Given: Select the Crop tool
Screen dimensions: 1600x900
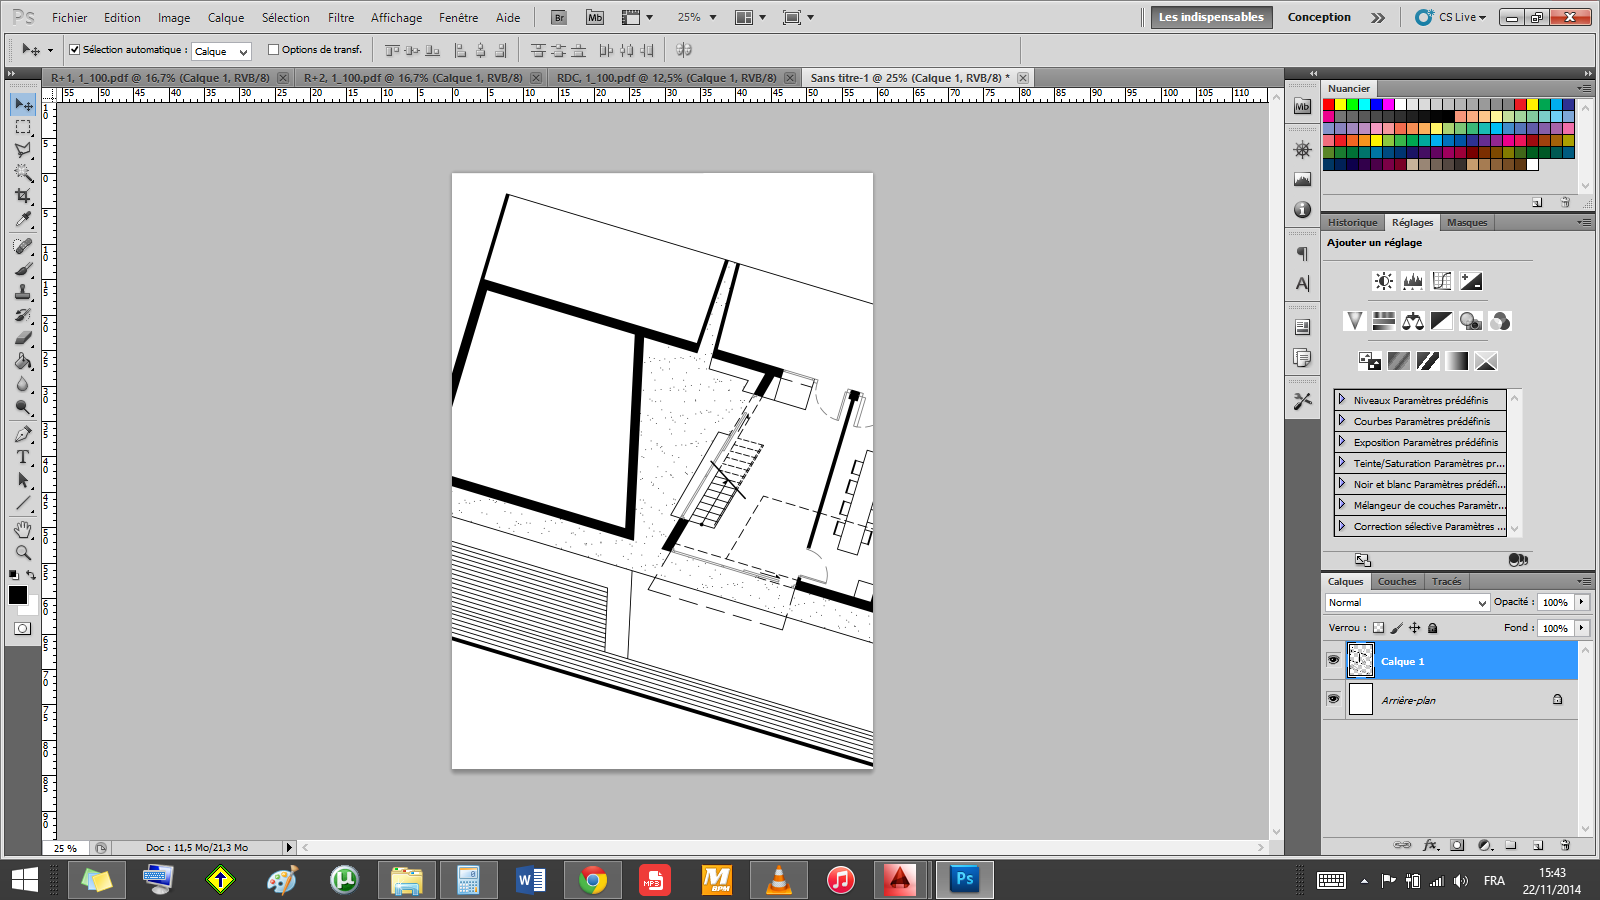Looking at the screenshot, I should click(23, 196).
